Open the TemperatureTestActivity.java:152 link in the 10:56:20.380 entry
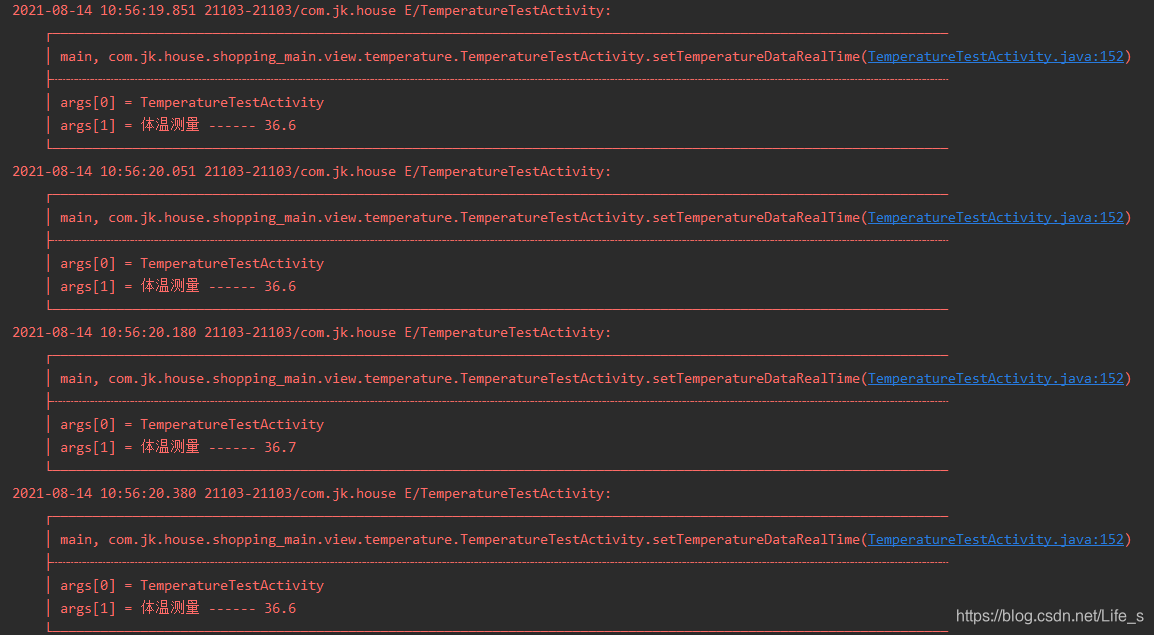The height and width of the screenshot is (635, 1154). tap(996, 540)
